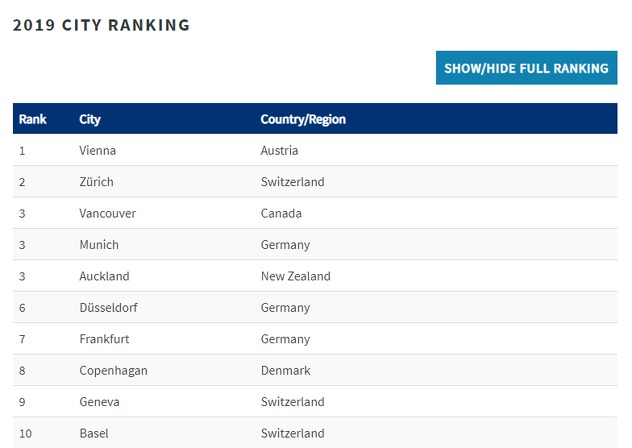Screen dimensions: 632x448
Task: Click the Country/Region column header
Action: (303, 119)
